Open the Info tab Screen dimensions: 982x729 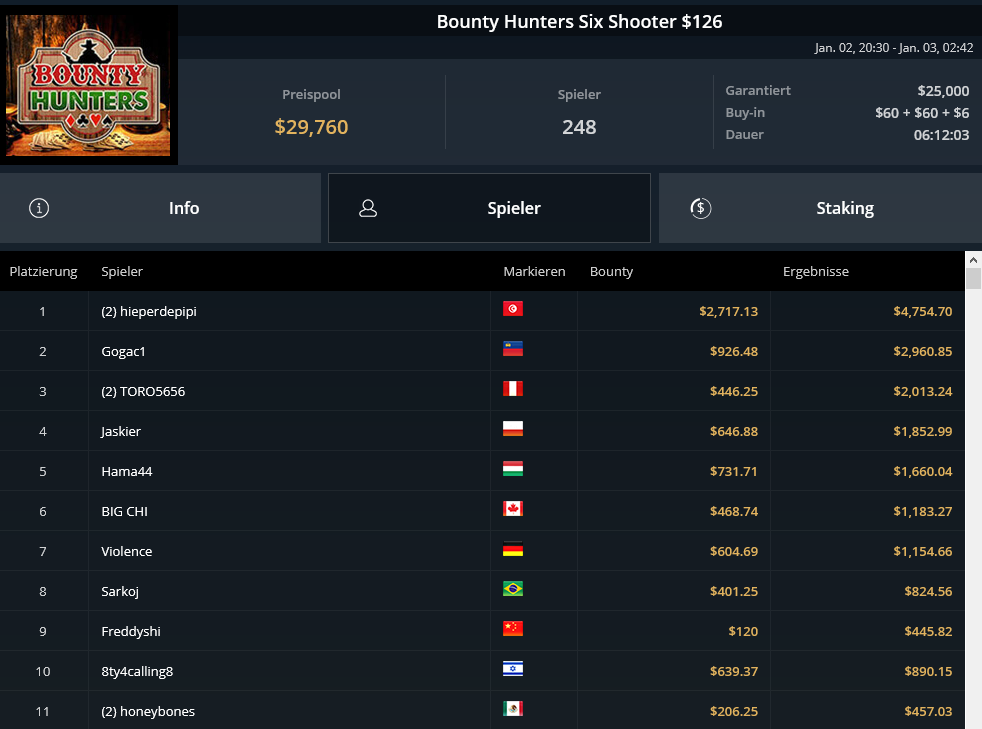tap(160, 208)
